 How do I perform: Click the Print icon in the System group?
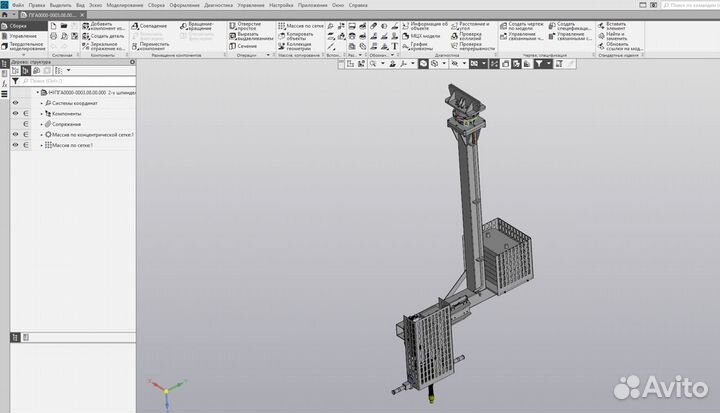(x=54, y=36)
